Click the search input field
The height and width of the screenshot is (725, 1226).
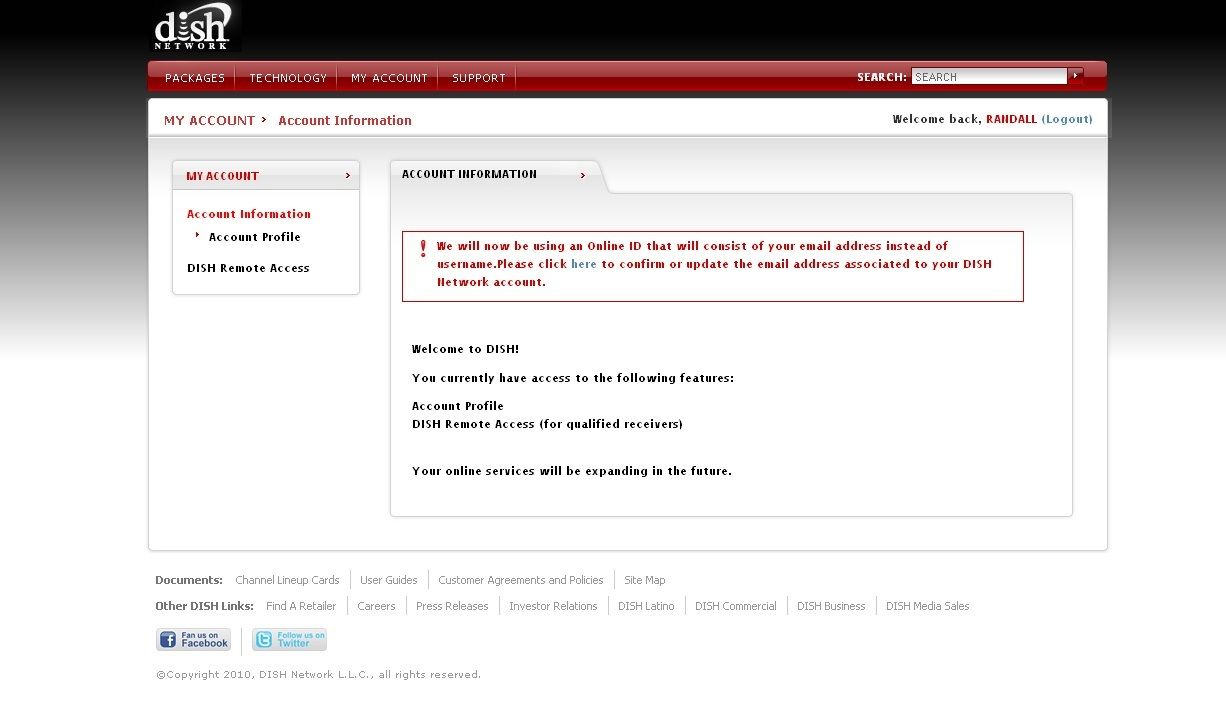tap(989, 77)
